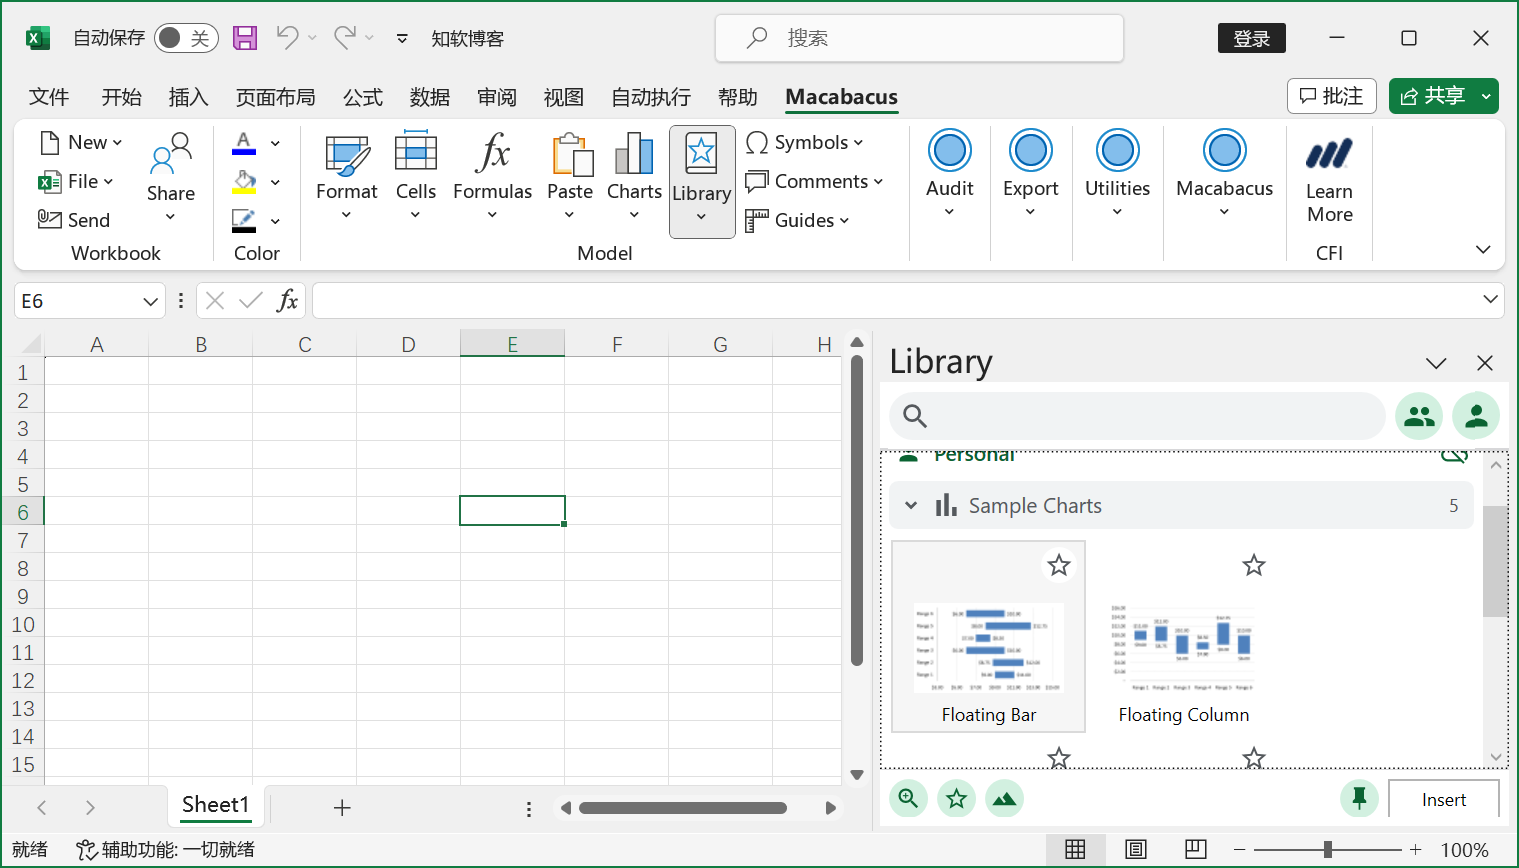
Task: Open the fill color dropdown arrow
Action: (x=275, y=182)
